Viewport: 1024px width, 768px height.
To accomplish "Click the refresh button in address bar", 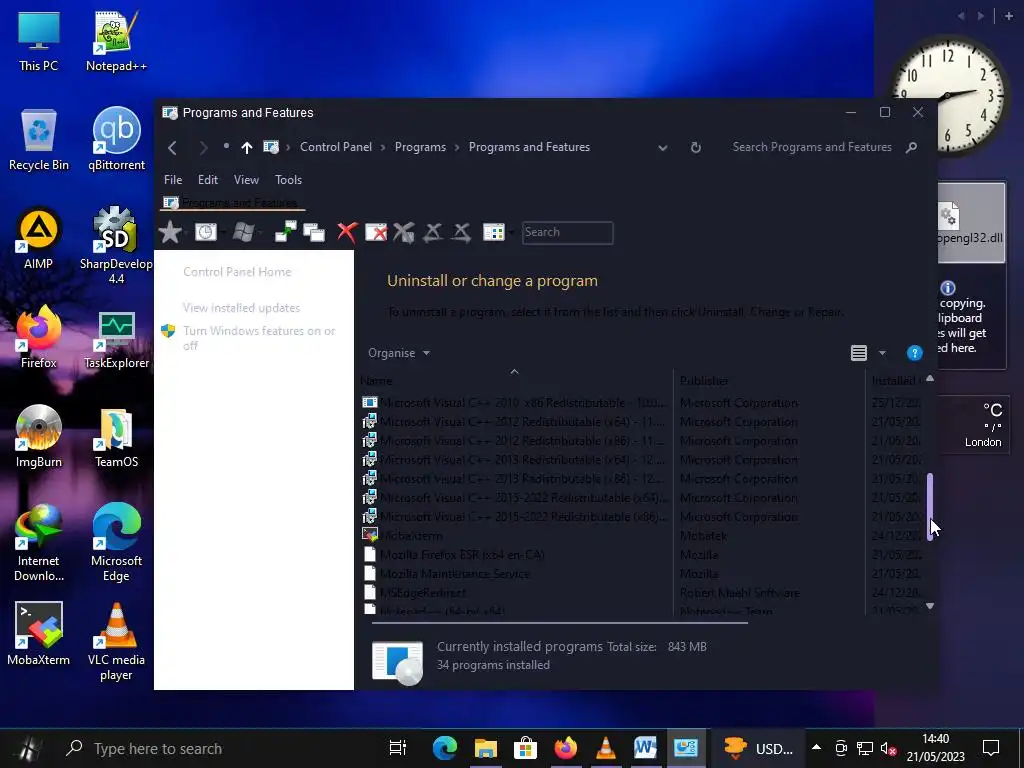I will pyautogui.click(x=696, y=148).
